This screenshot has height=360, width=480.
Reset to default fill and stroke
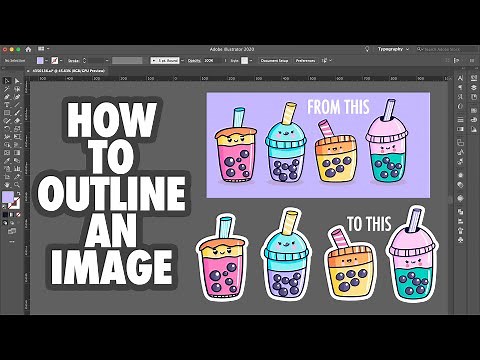(x=5, y=207)
